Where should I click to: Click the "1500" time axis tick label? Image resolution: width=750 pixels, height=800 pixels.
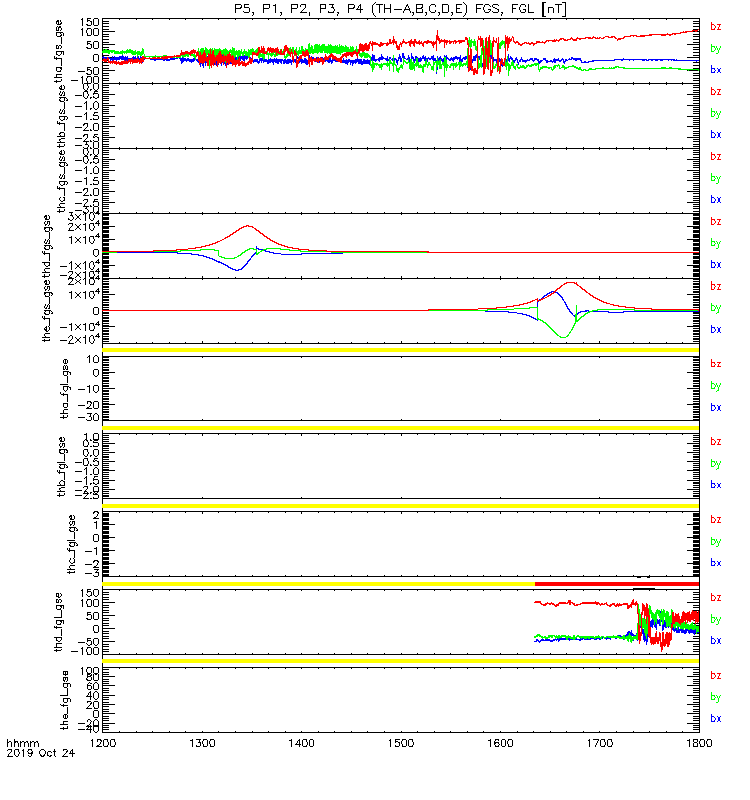[401, 743]
